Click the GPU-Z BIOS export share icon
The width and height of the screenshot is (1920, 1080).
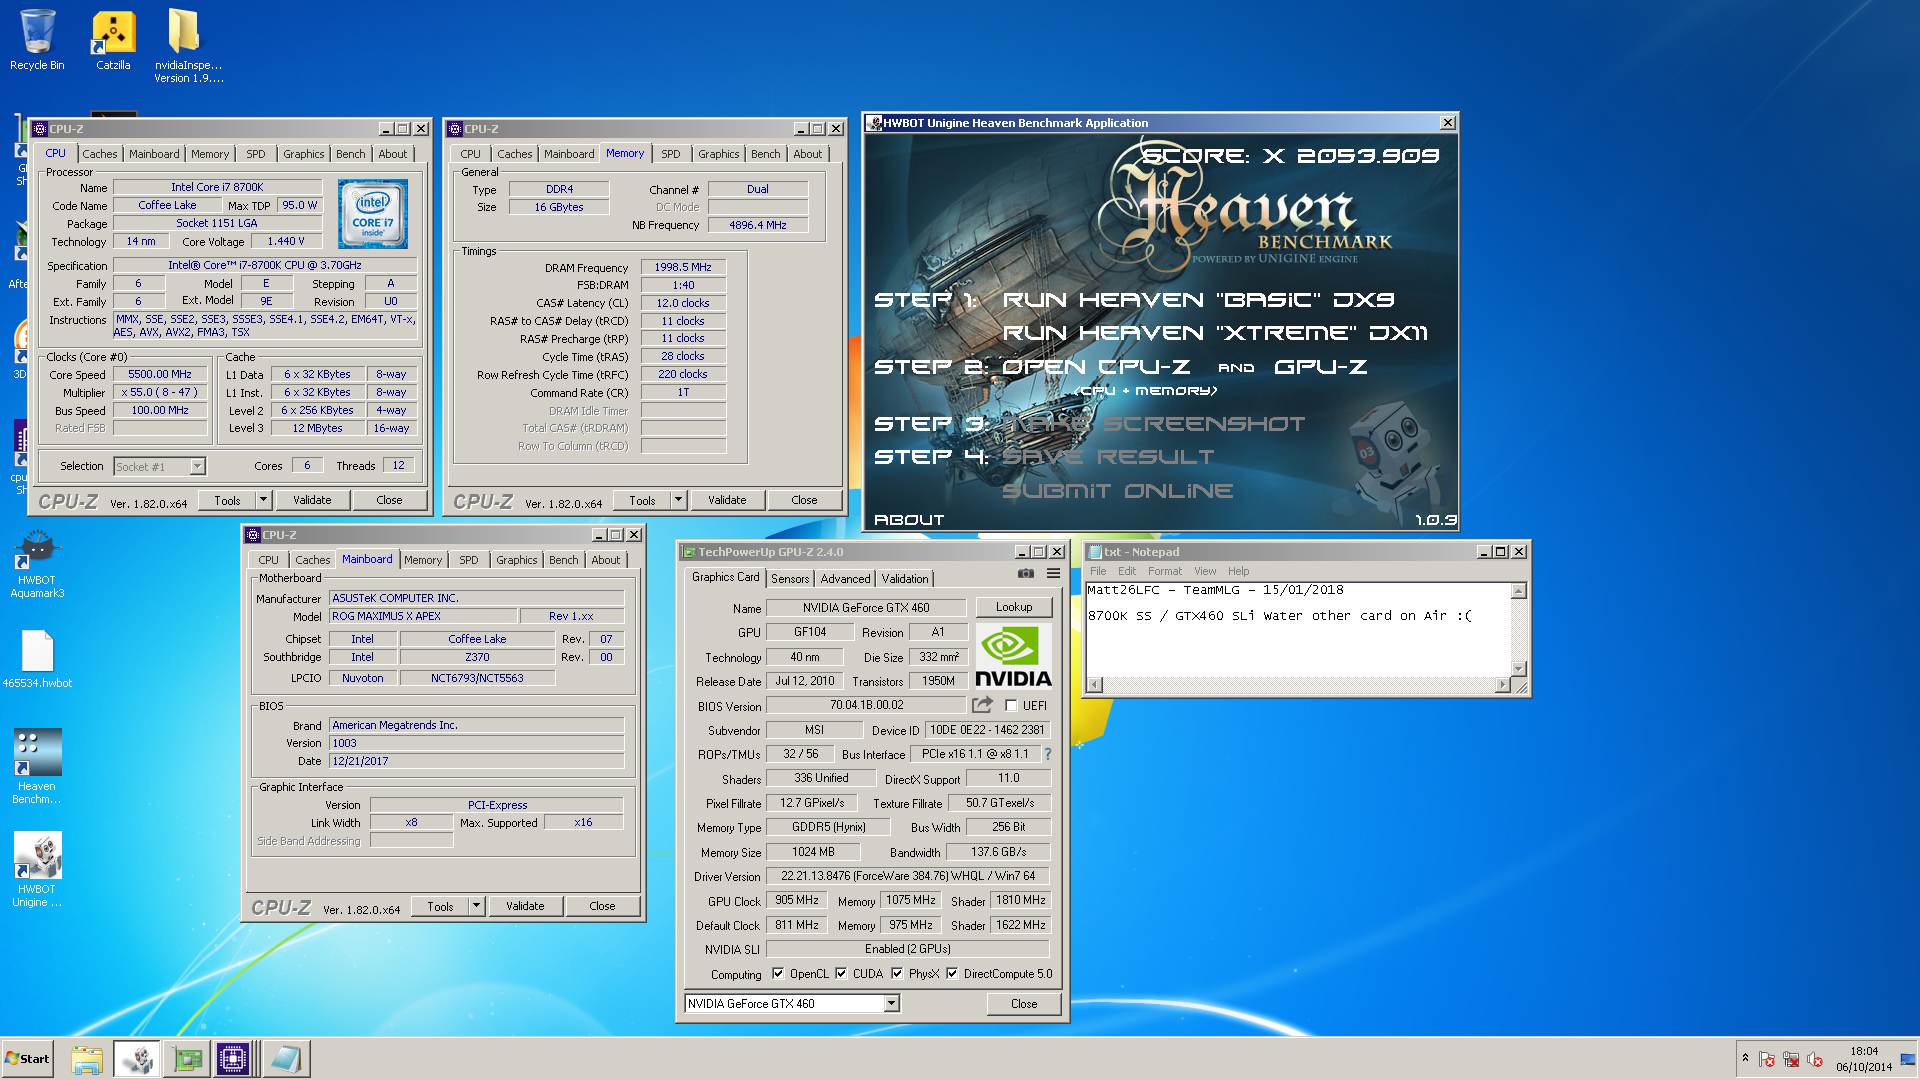pyautogui.click(x=982, y=705)
